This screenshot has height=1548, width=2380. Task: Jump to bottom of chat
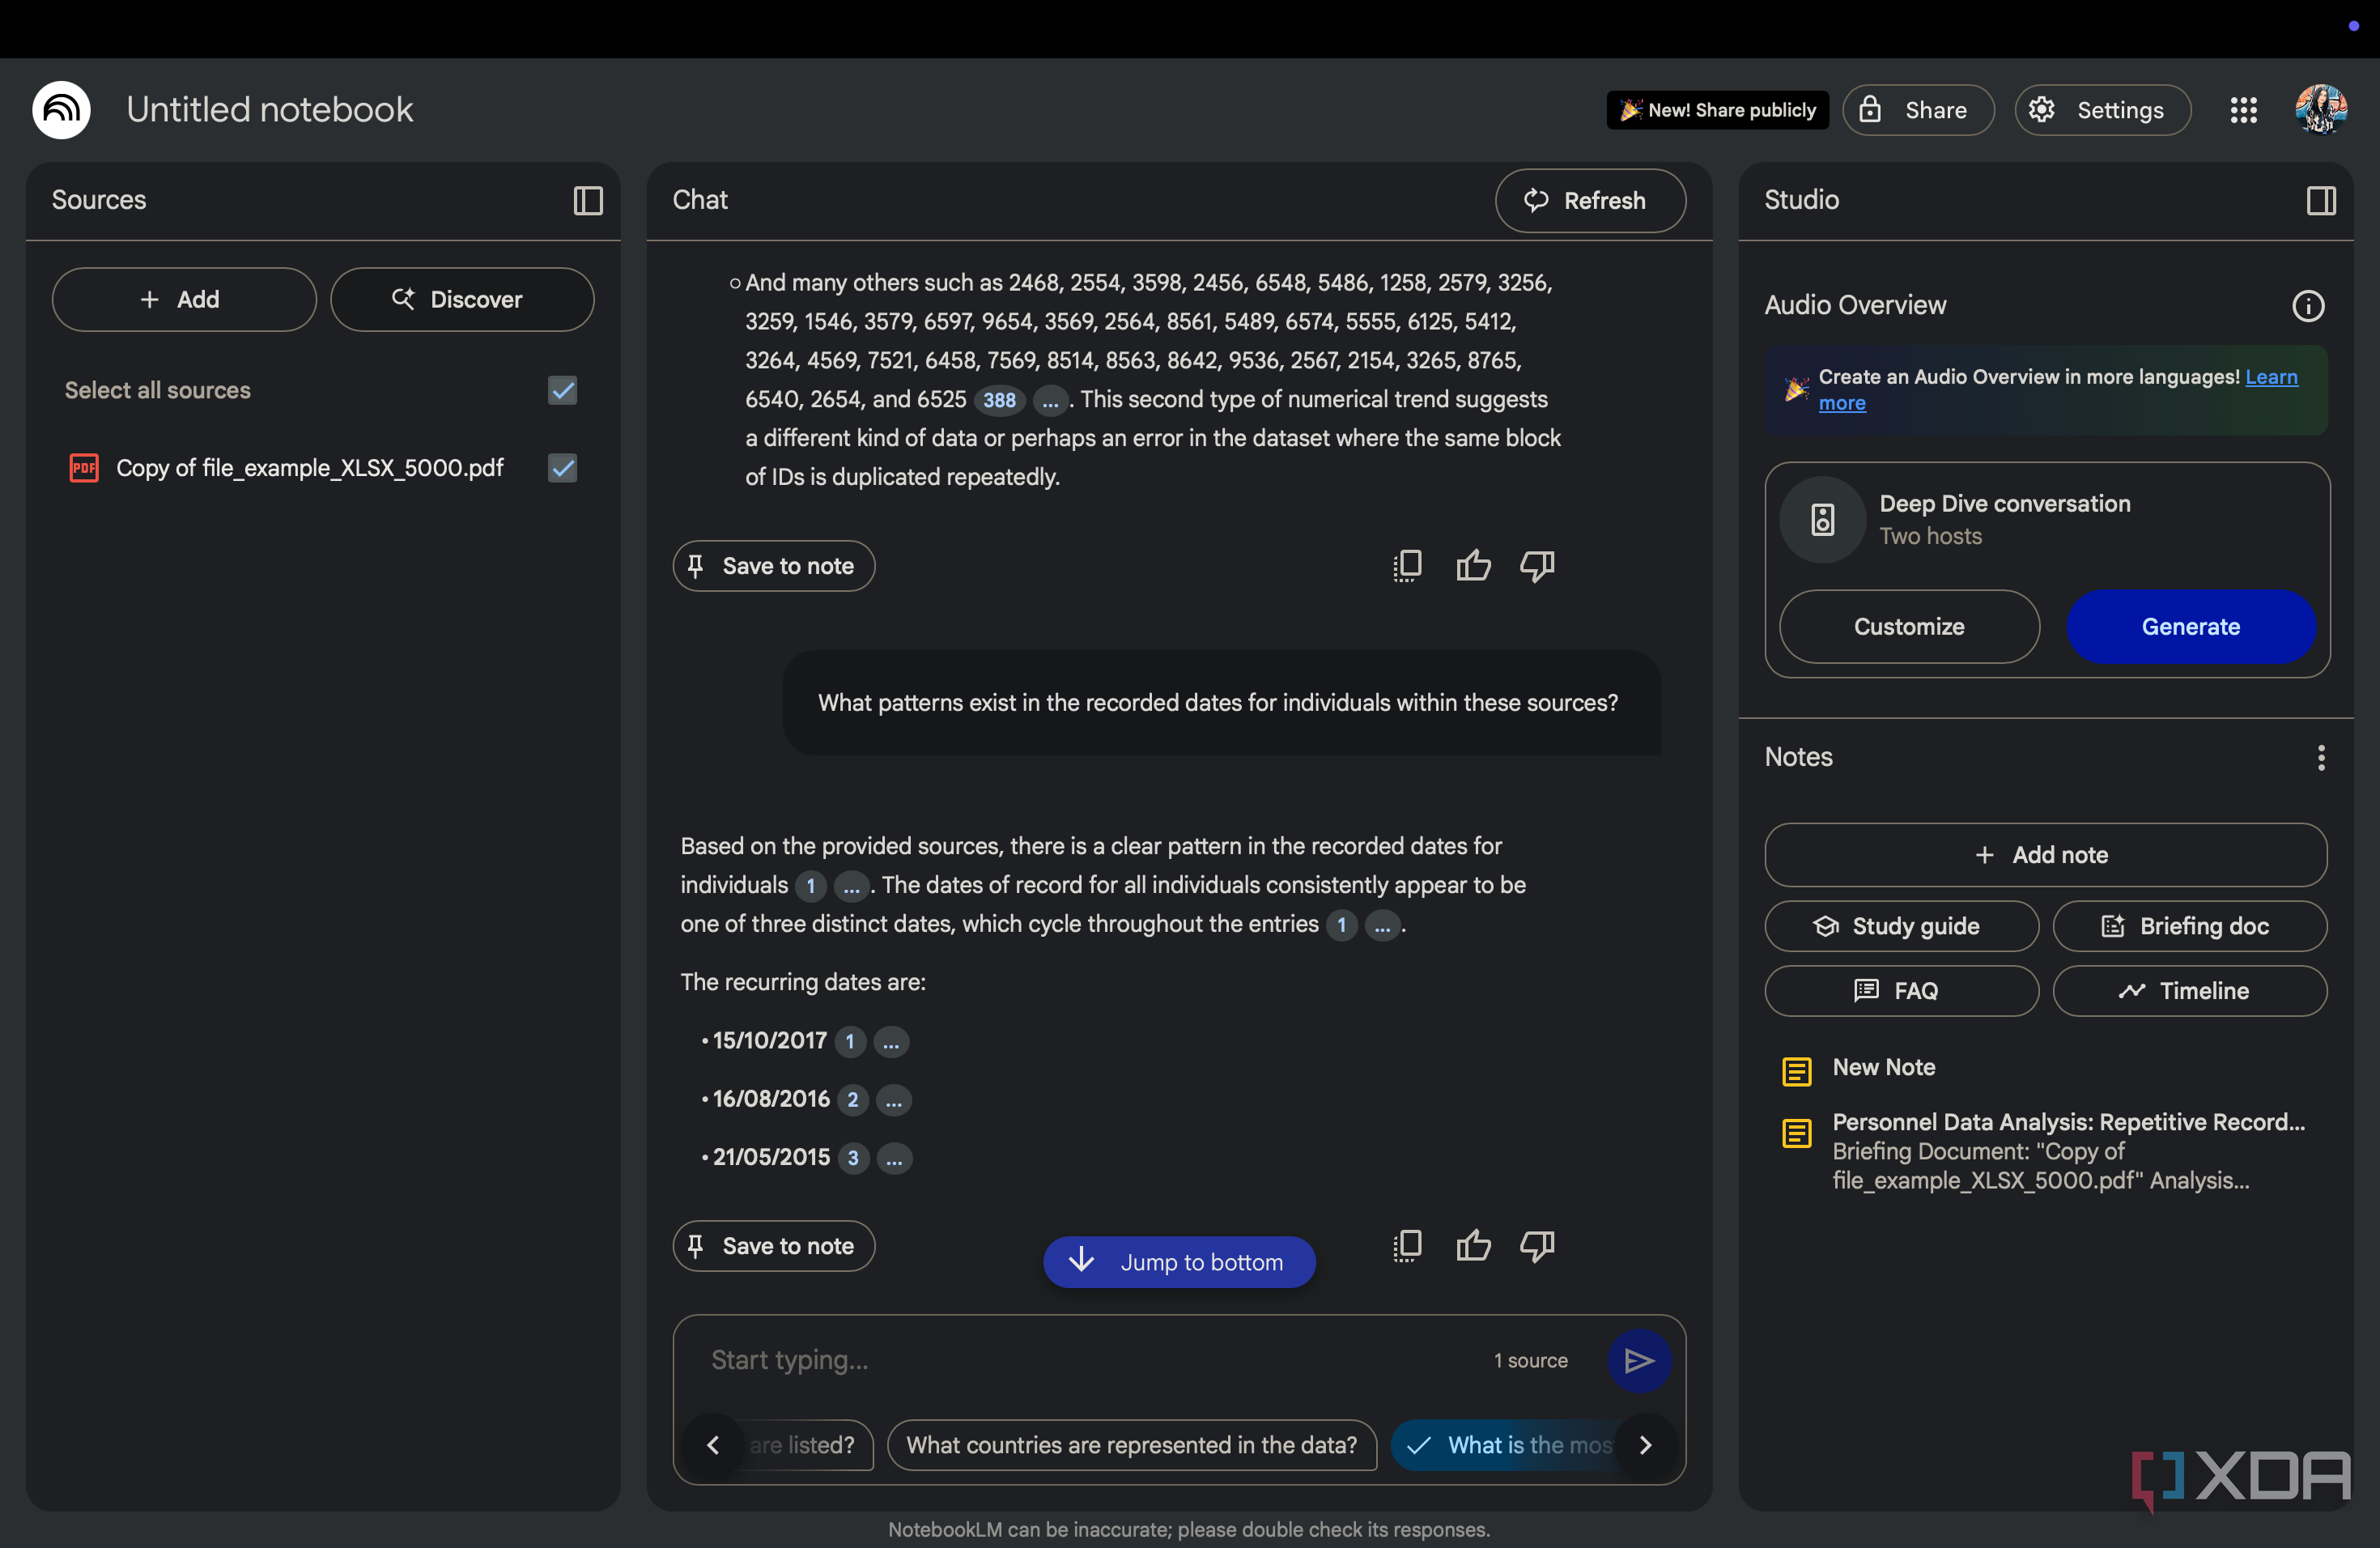coord(1179,1262)
